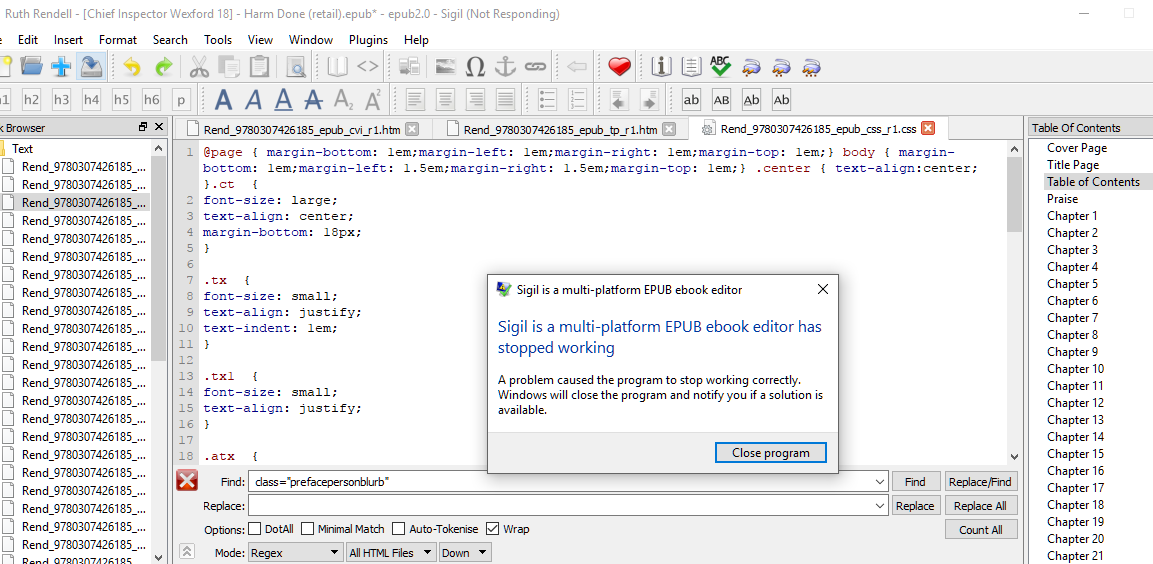Uncheck the Wrap option checkbox
The image size is (1153, 564).
click(493, 529)
